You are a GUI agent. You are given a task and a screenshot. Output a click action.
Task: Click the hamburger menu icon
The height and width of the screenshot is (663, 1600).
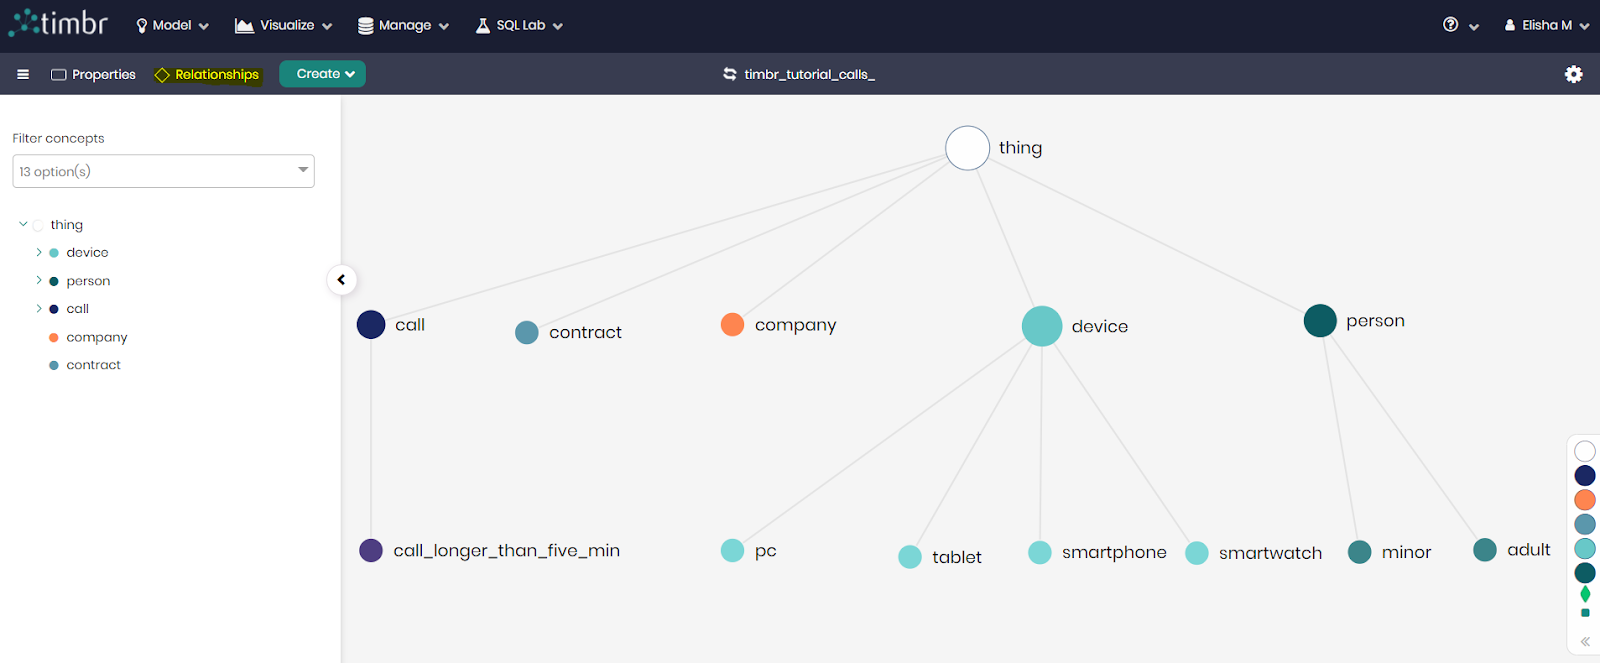pos(23,74)
